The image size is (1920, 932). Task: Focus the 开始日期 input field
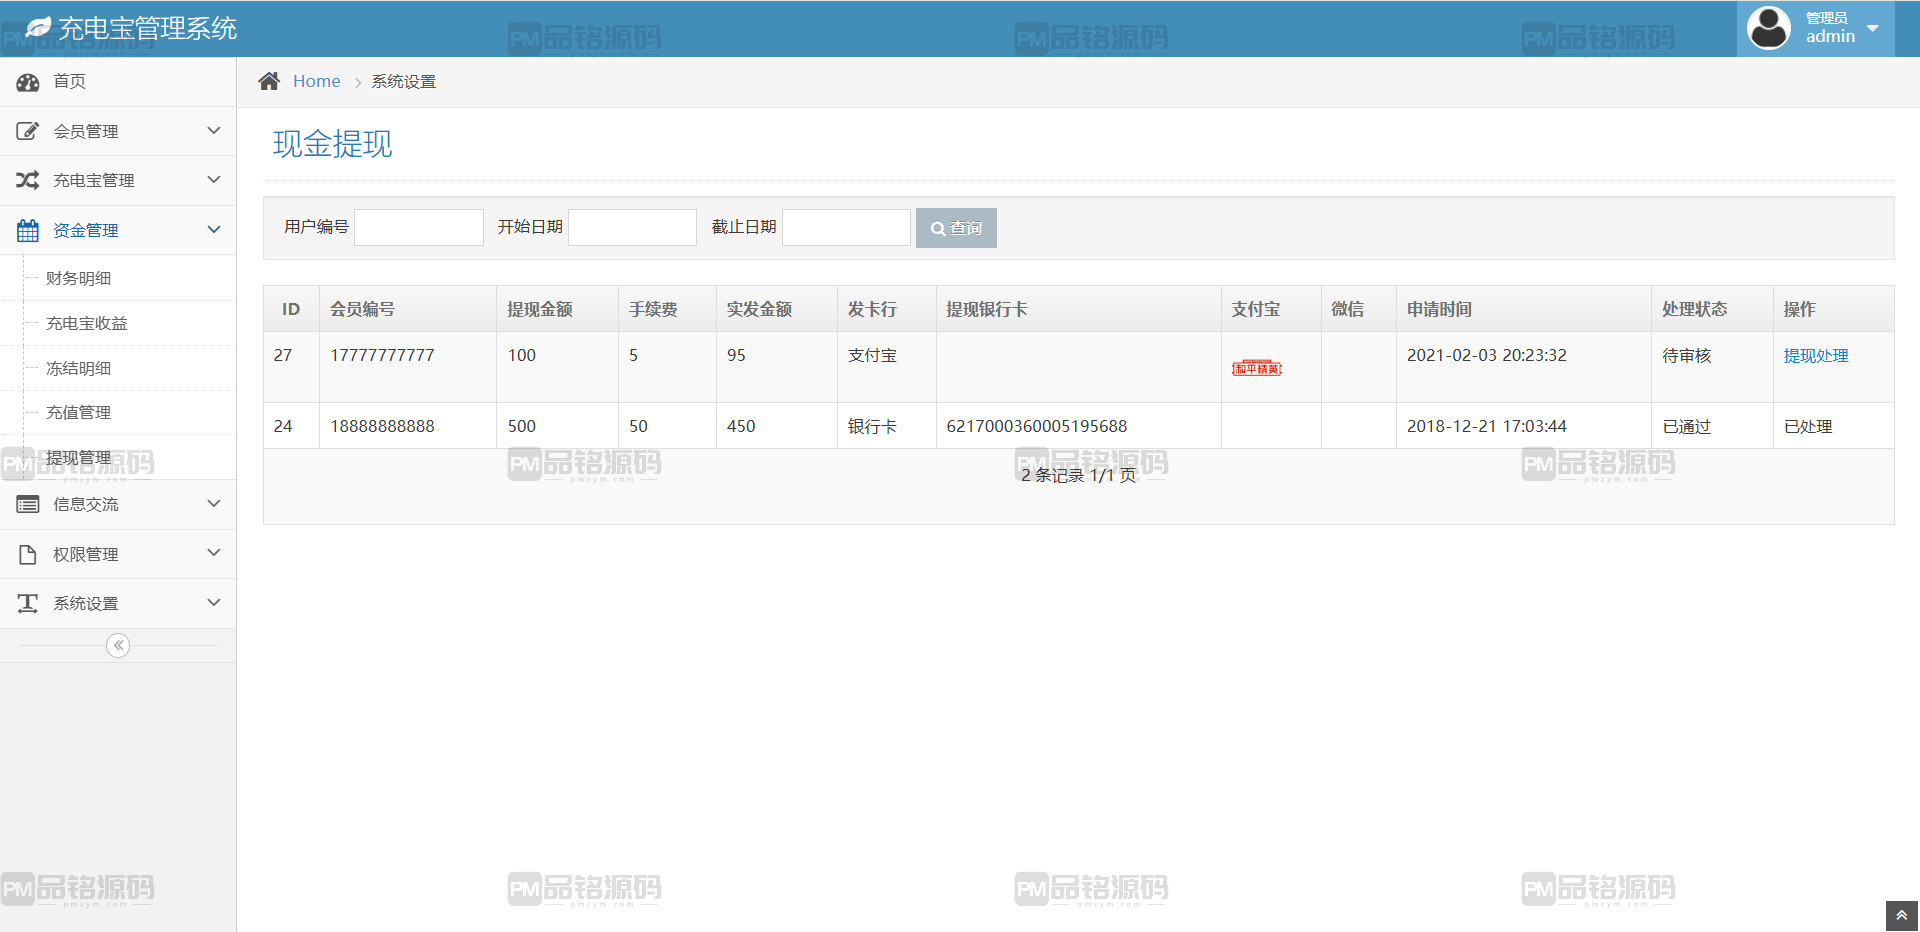632,227
